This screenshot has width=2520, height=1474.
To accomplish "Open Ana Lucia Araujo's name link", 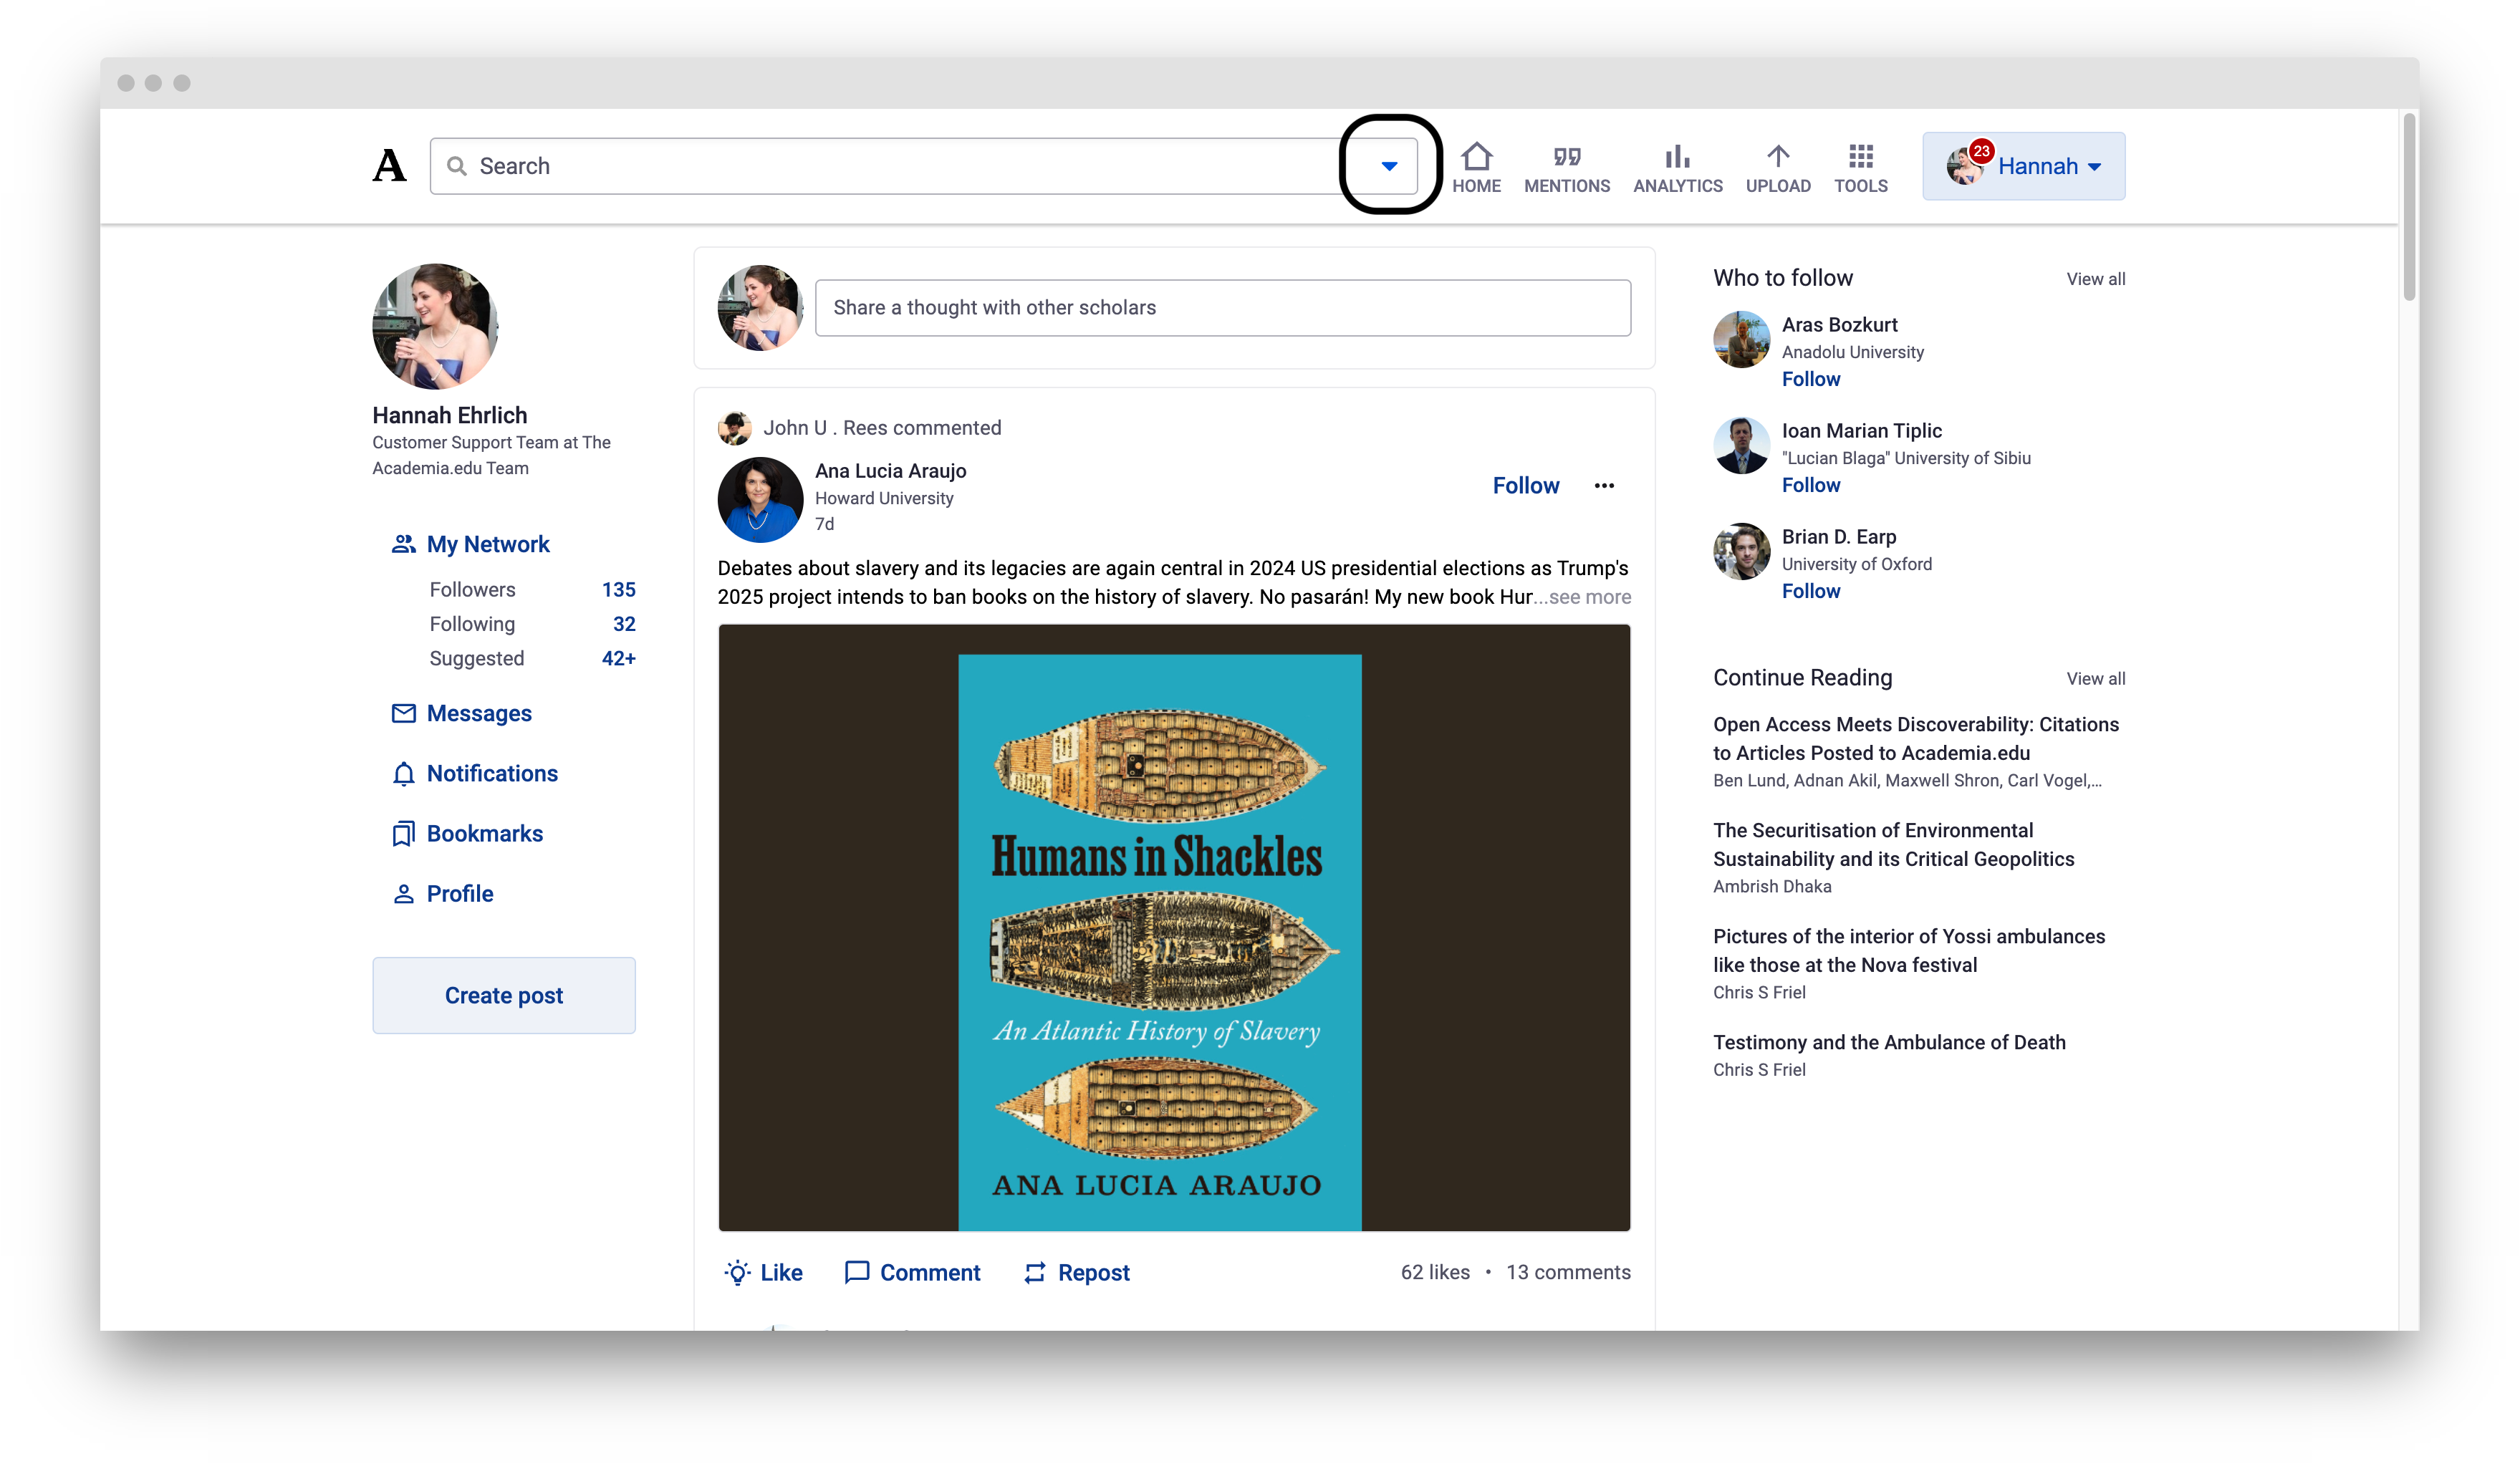I will pos(890,471).
